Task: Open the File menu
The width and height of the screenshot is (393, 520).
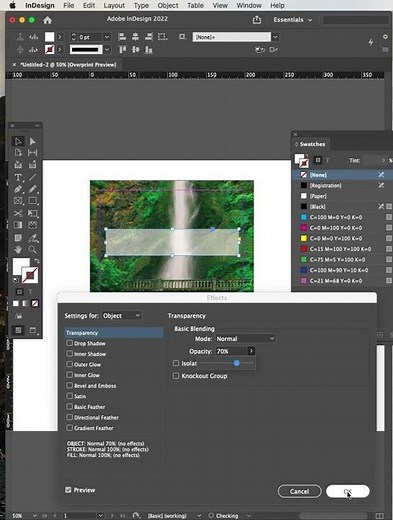Action: (x=69, y=5)
